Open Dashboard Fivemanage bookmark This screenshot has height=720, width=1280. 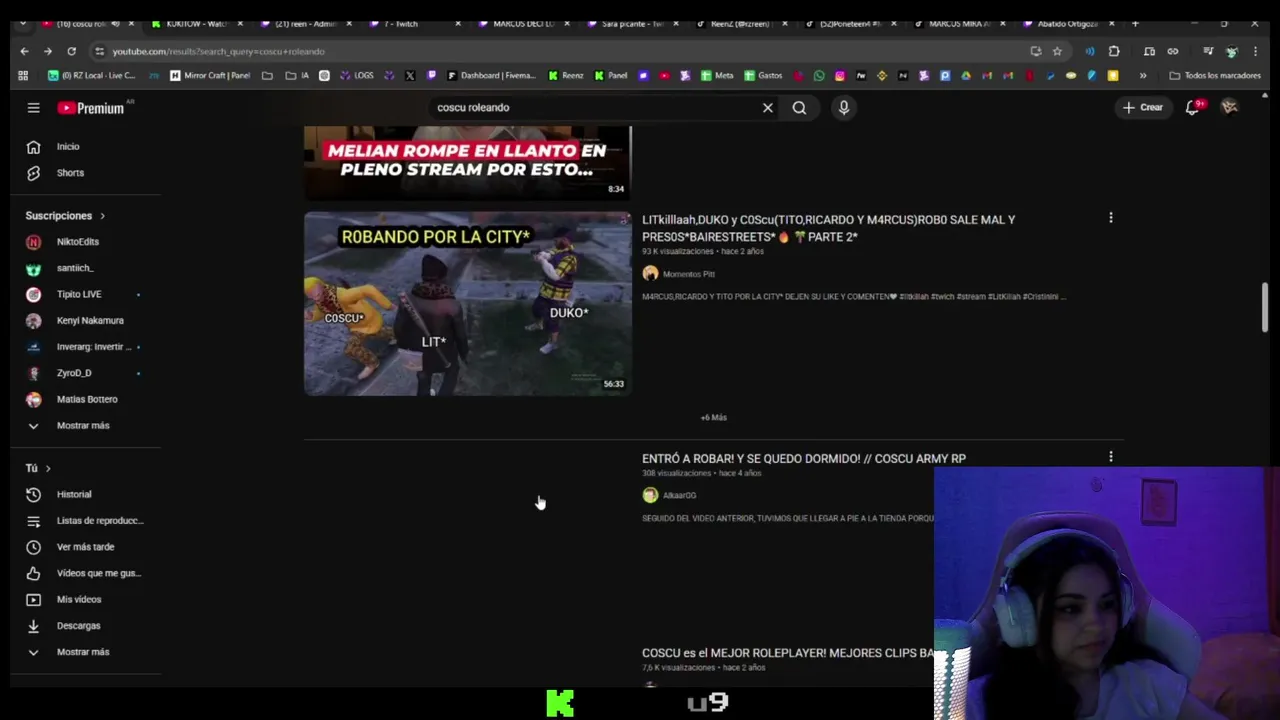coord(491,75)
